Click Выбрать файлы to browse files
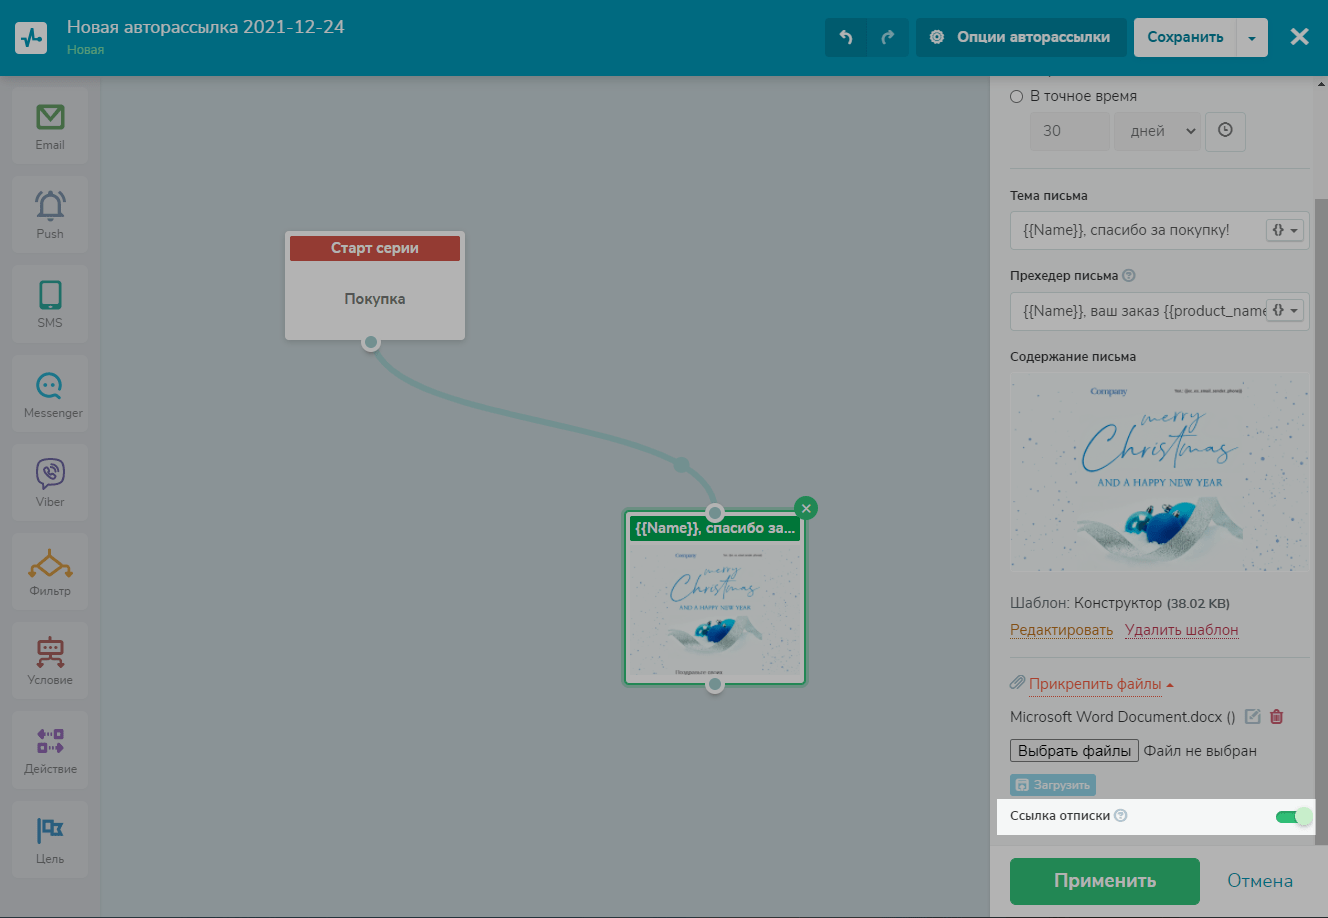Screen dimensions: 1328x918 [x=1074, y=751]
